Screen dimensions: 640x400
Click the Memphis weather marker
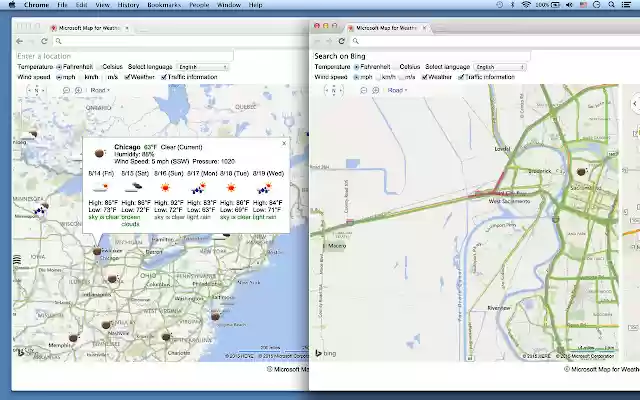tap(73, 338)
